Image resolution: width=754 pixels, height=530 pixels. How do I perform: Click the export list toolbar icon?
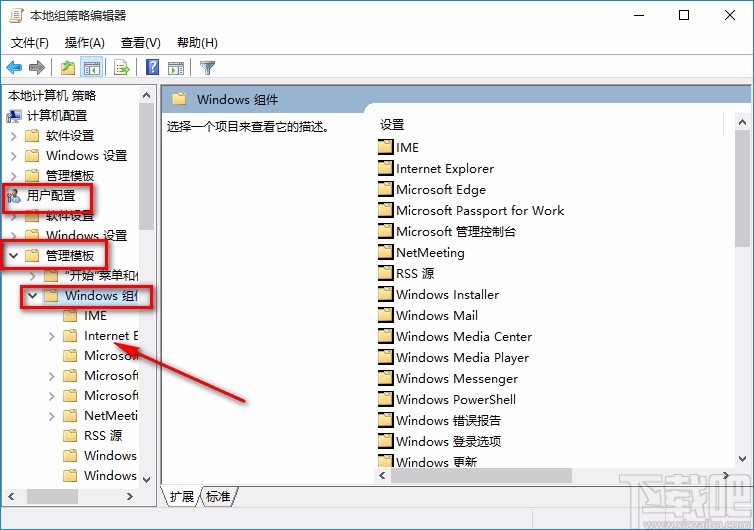click(x=122, y=68)
